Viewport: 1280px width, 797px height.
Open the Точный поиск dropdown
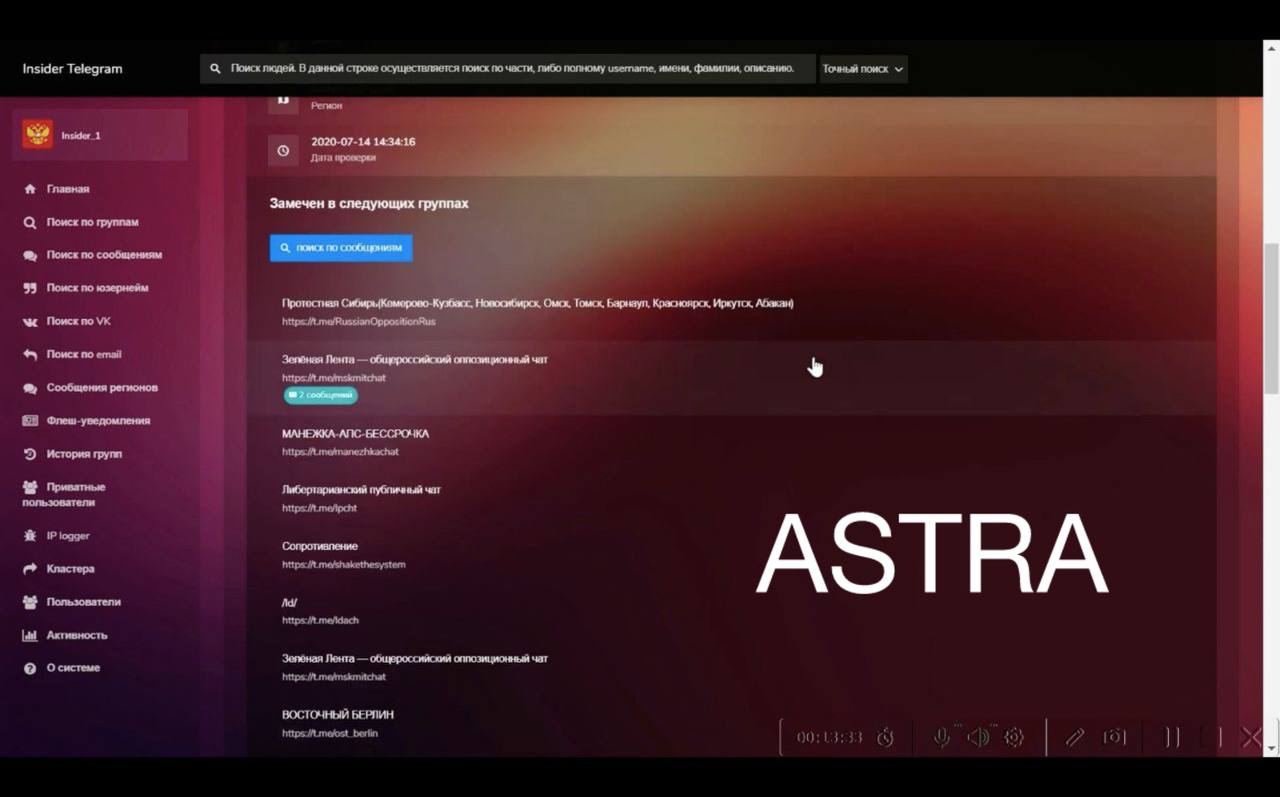(863, 69)
